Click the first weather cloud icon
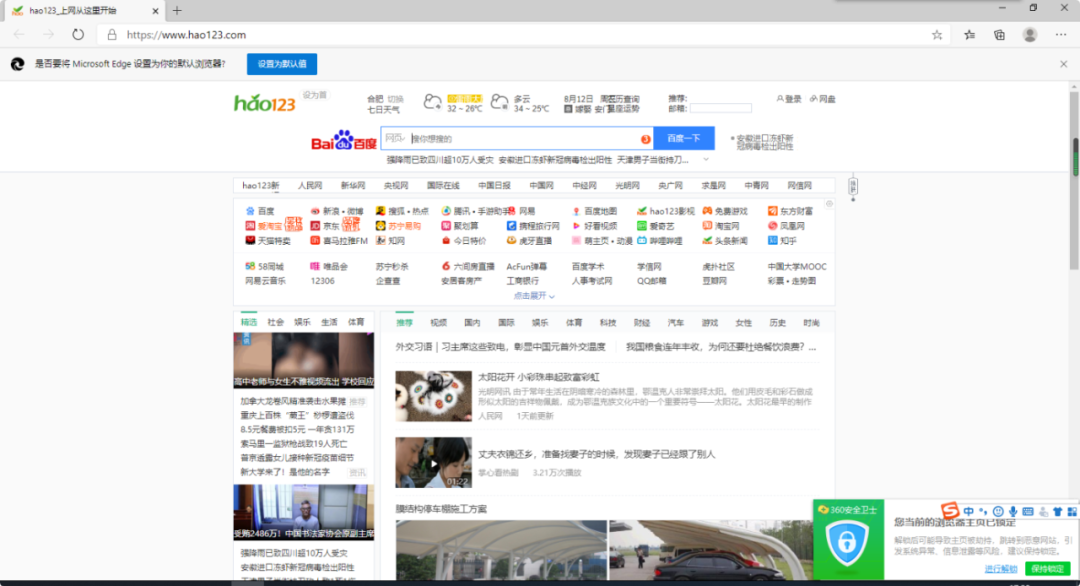This screenshot has height=586, width=1080. tap(433, 103)
